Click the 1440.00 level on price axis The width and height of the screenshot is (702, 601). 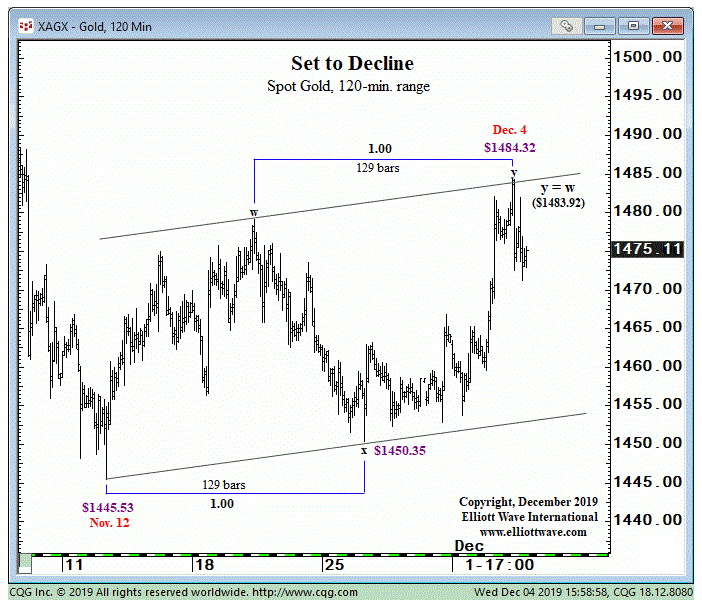650,519
